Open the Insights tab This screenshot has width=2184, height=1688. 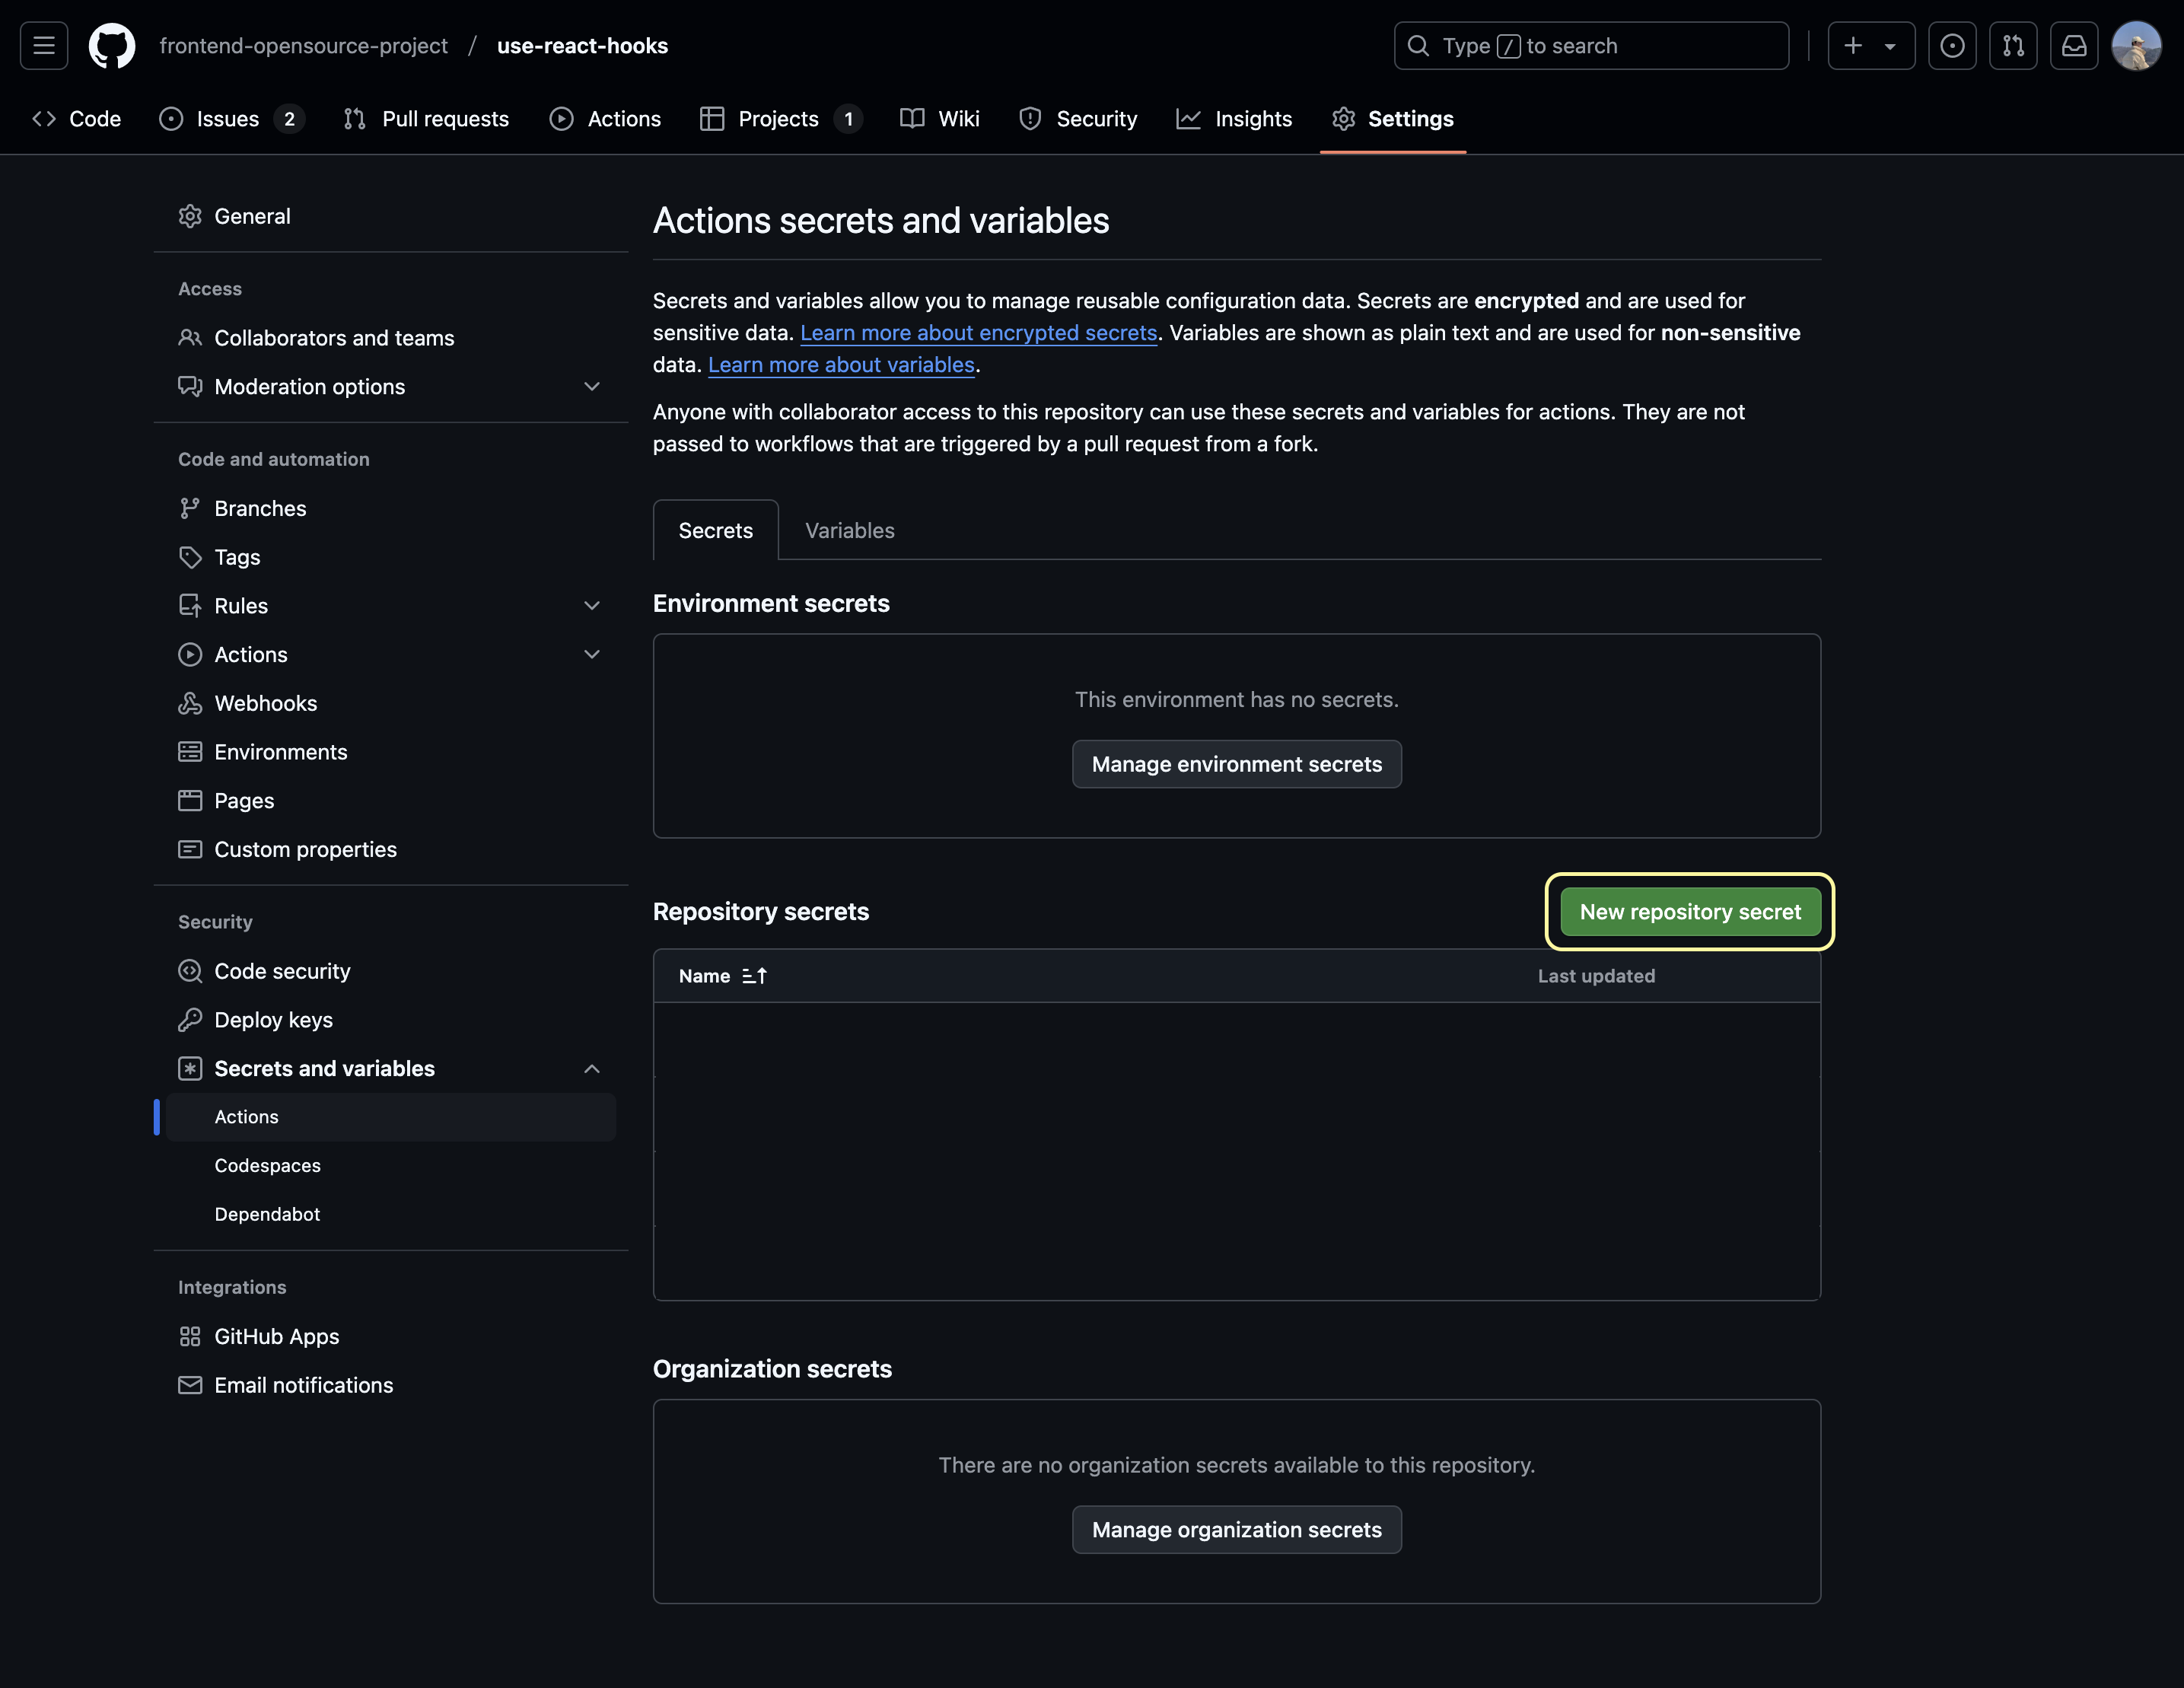pos(1234,119)
